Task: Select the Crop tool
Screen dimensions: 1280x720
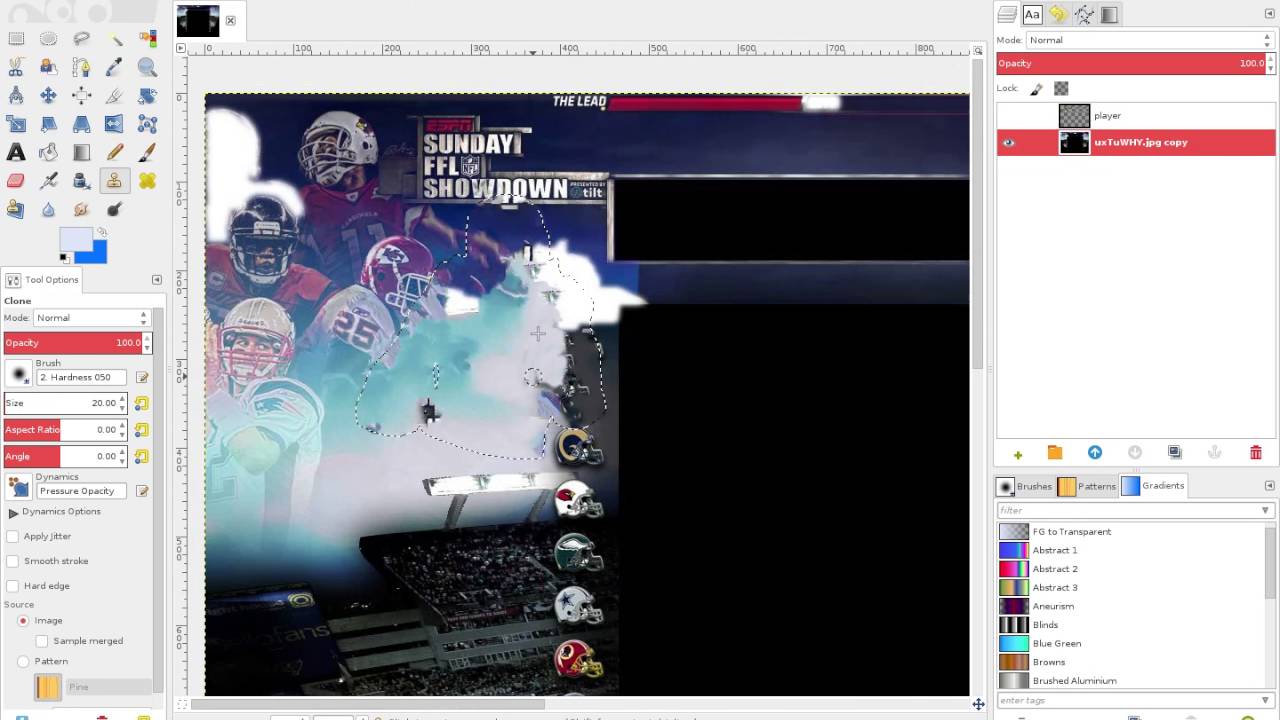Action: click(114, 96)
